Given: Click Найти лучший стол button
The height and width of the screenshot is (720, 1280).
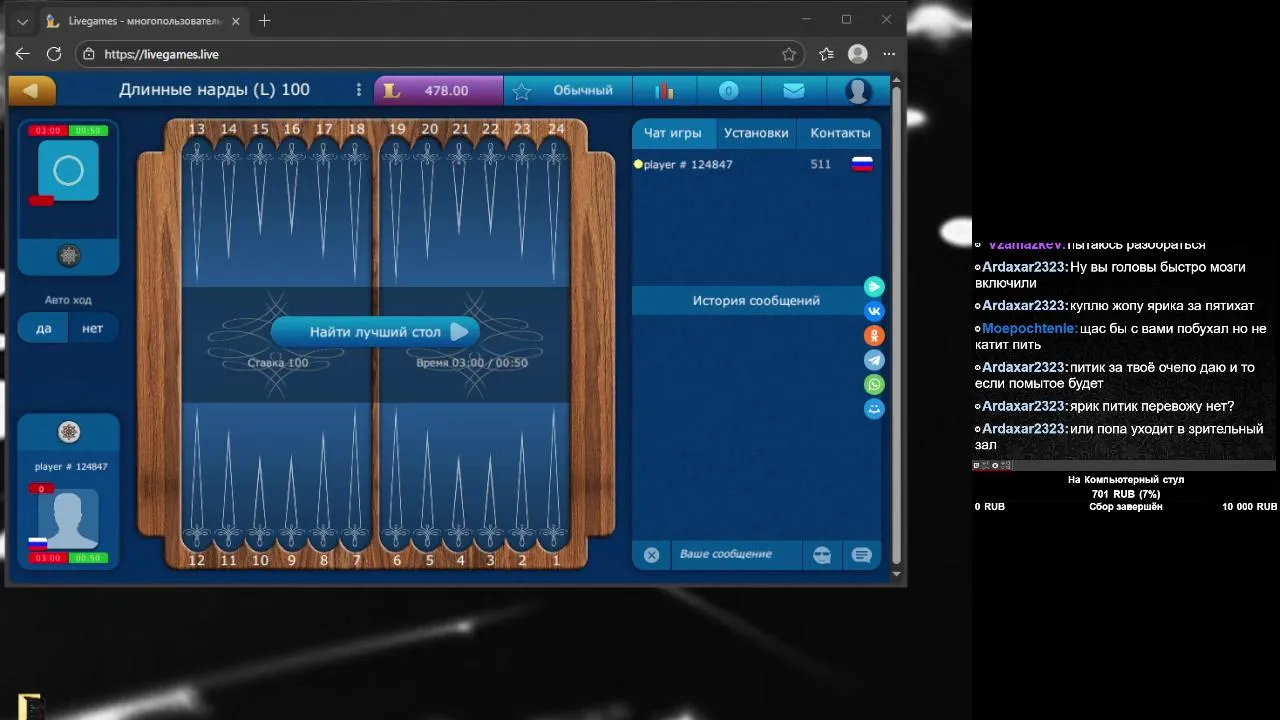Looking at the screenshot, I should (x=375, y=332).
